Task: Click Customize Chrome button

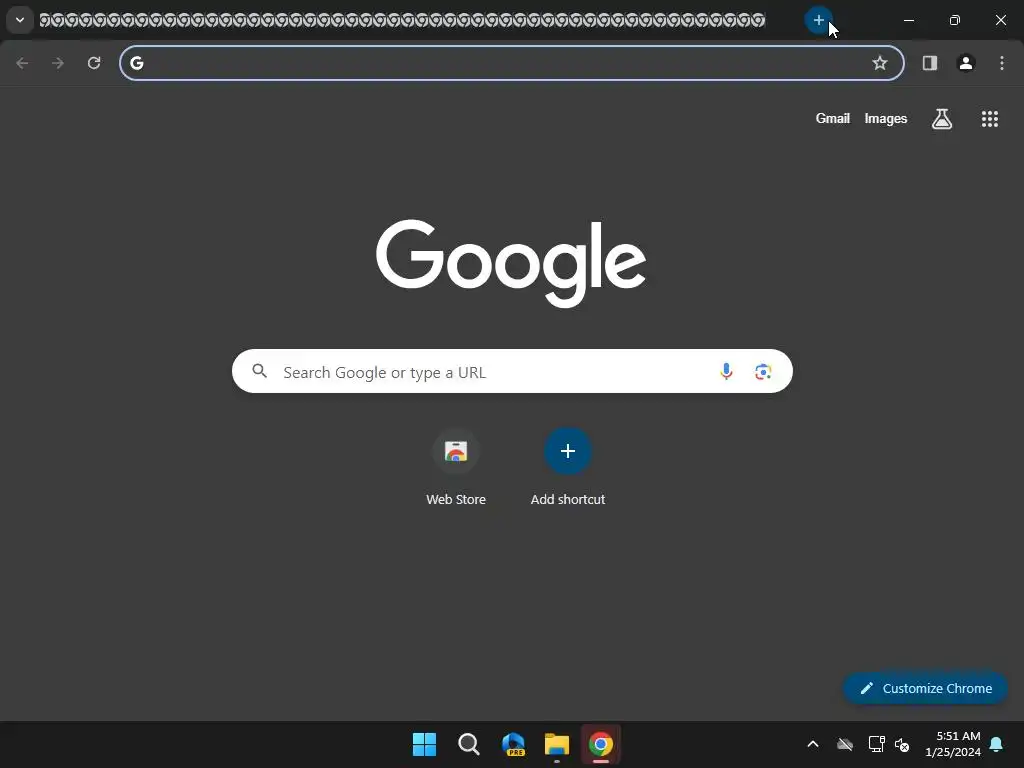Action: pyautogui.click(x=925, y=688)
